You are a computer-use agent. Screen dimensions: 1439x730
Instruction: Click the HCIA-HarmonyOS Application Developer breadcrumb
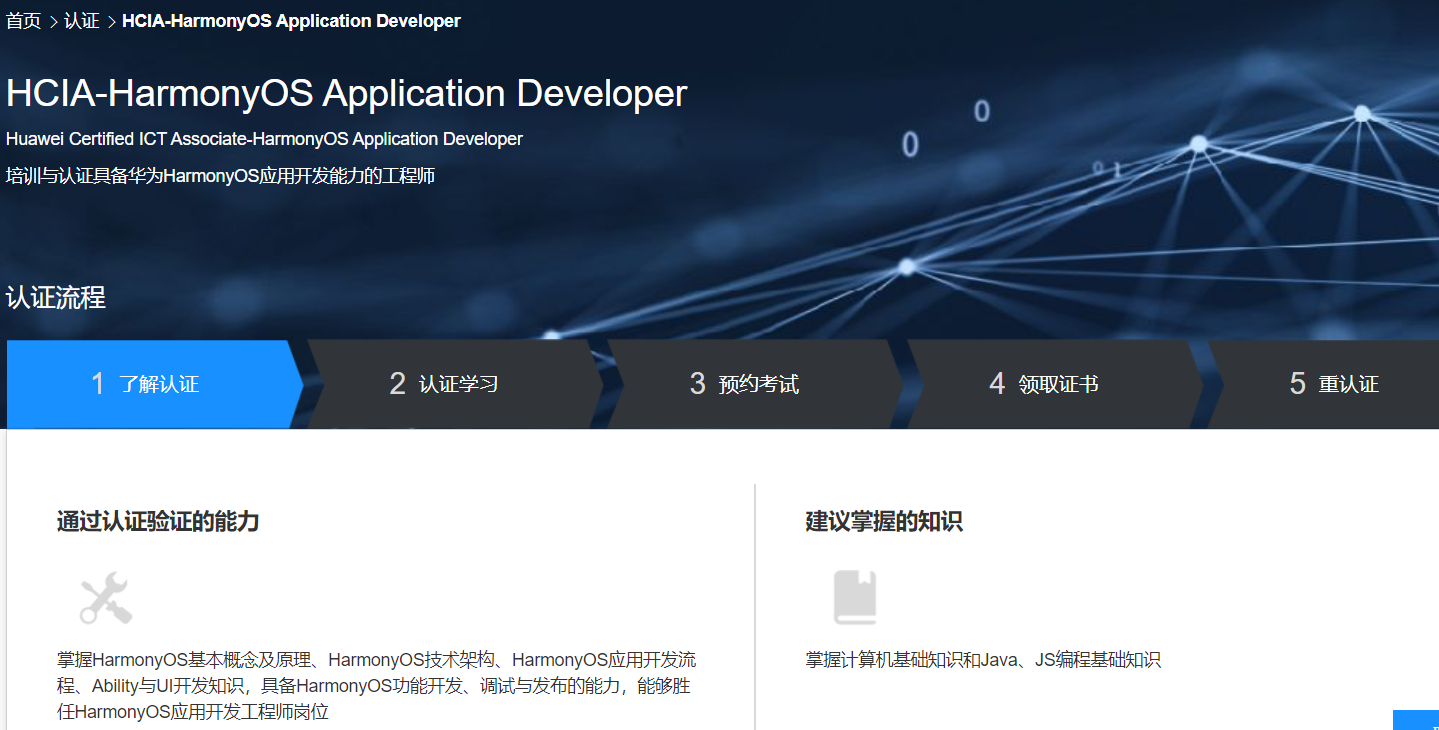[x=291, y=21]
